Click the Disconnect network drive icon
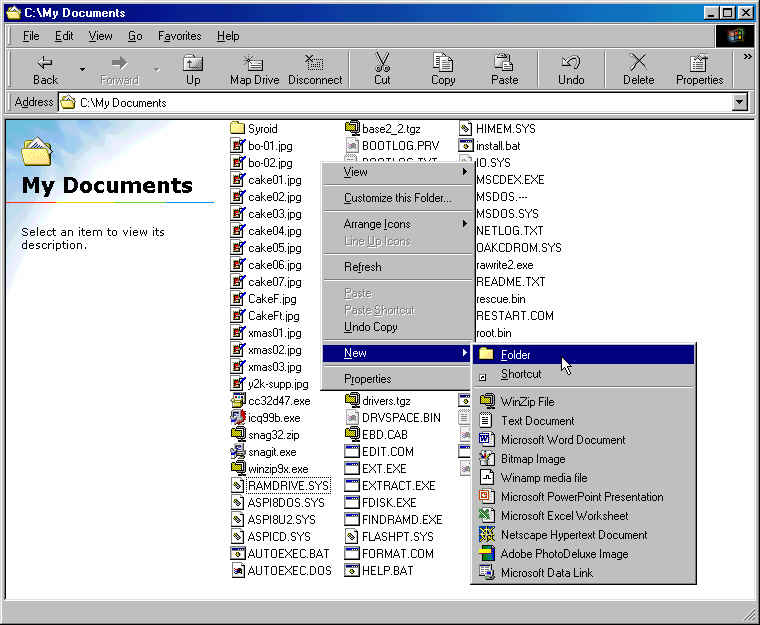Screen dimensions: 760x625 point(315,69)
